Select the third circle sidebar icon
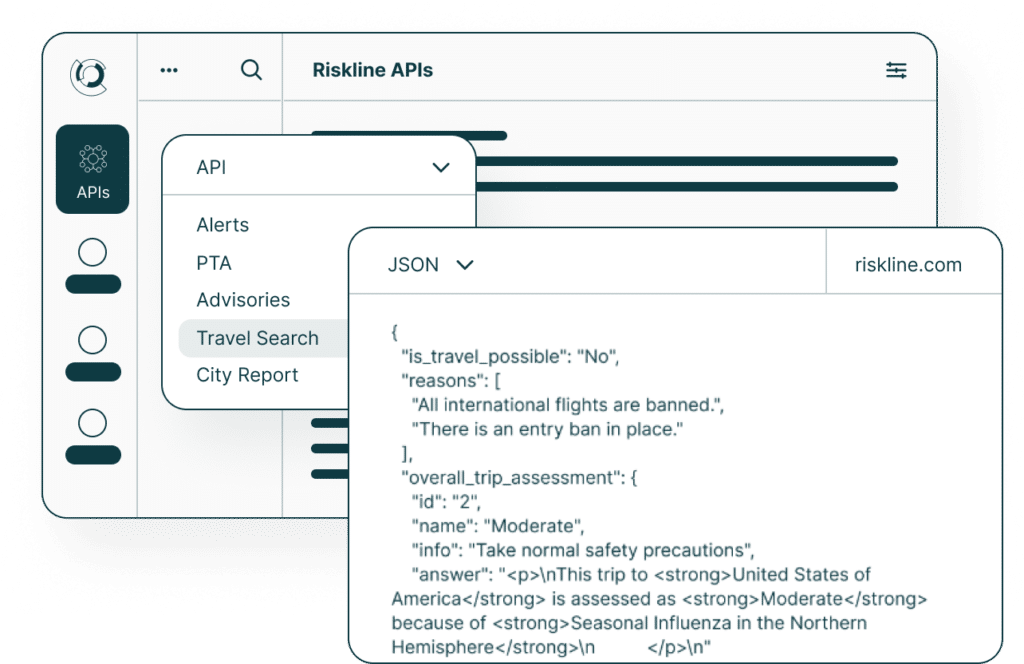Screen dimensions: 1024x664 [x=92, y=423]
